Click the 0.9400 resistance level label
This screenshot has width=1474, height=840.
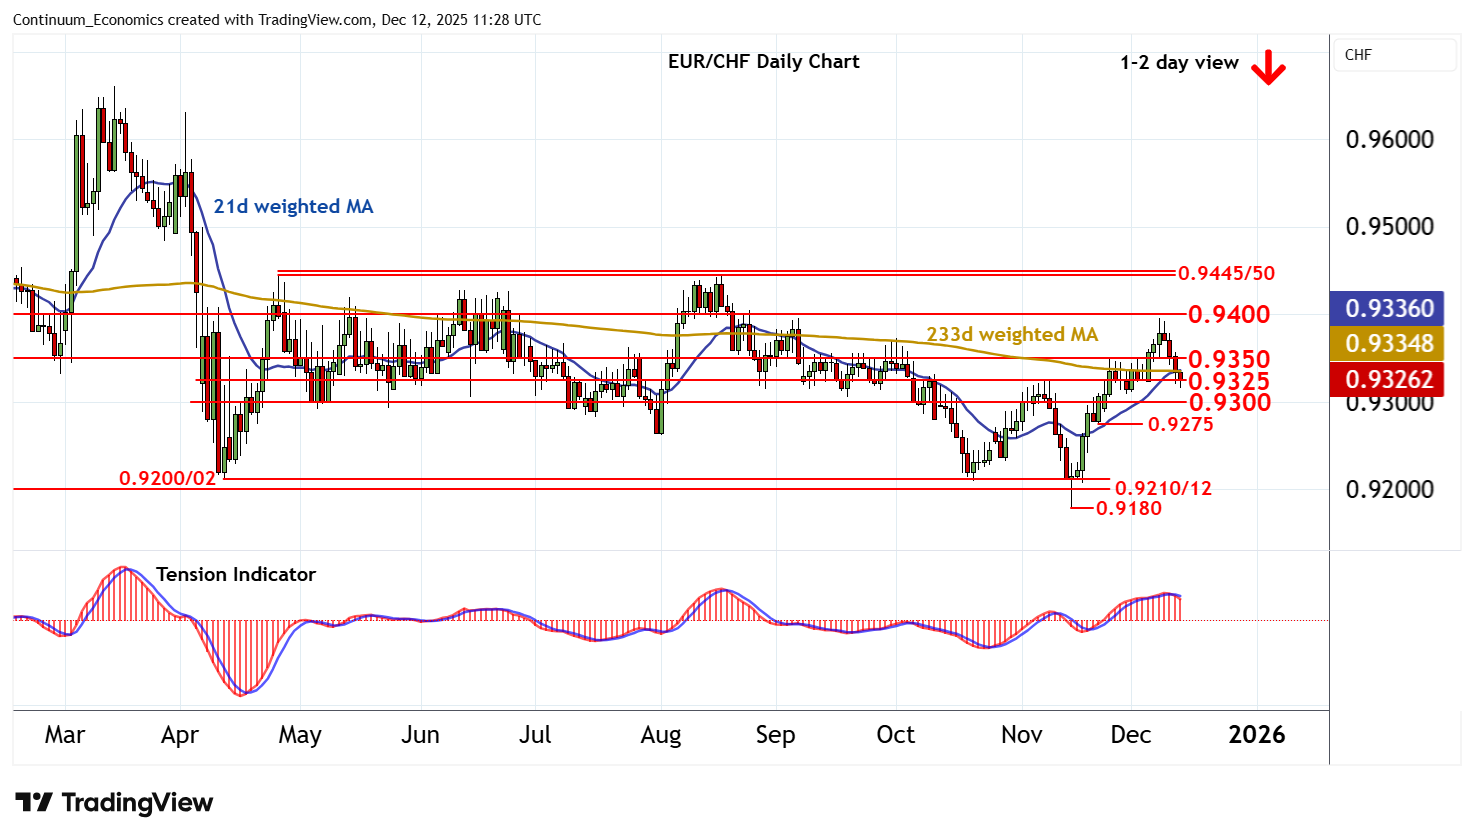tap(1229, 314)
